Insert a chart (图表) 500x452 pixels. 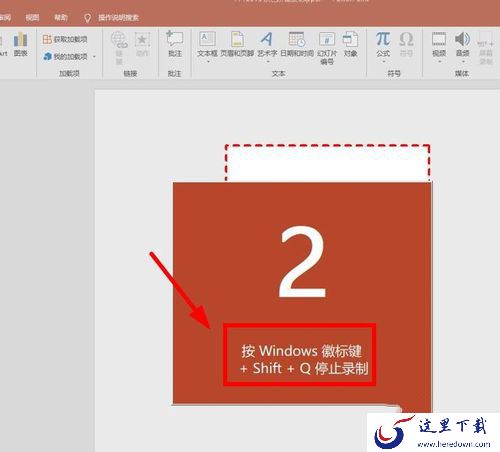click(x=21, y=44)
